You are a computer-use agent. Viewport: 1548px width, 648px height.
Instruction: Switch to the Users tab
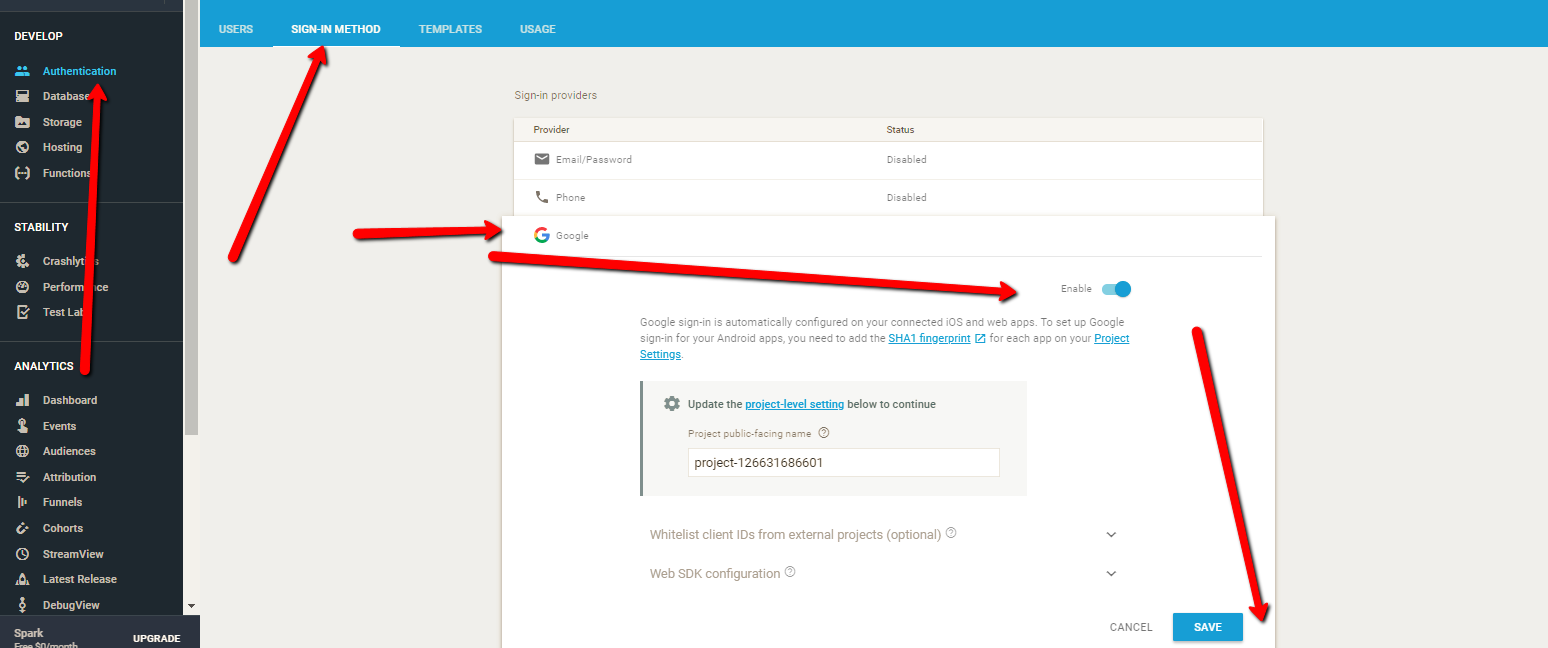236,29
